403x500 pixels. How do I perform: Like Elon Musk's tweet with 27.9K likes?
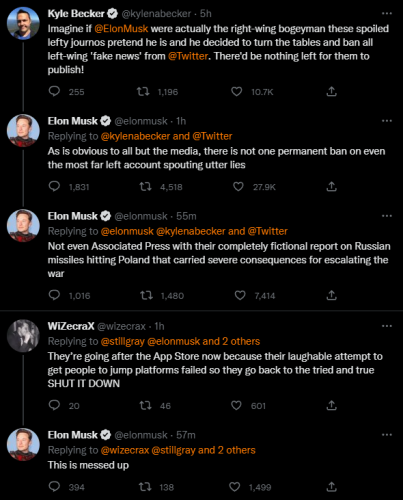(238, 186)
